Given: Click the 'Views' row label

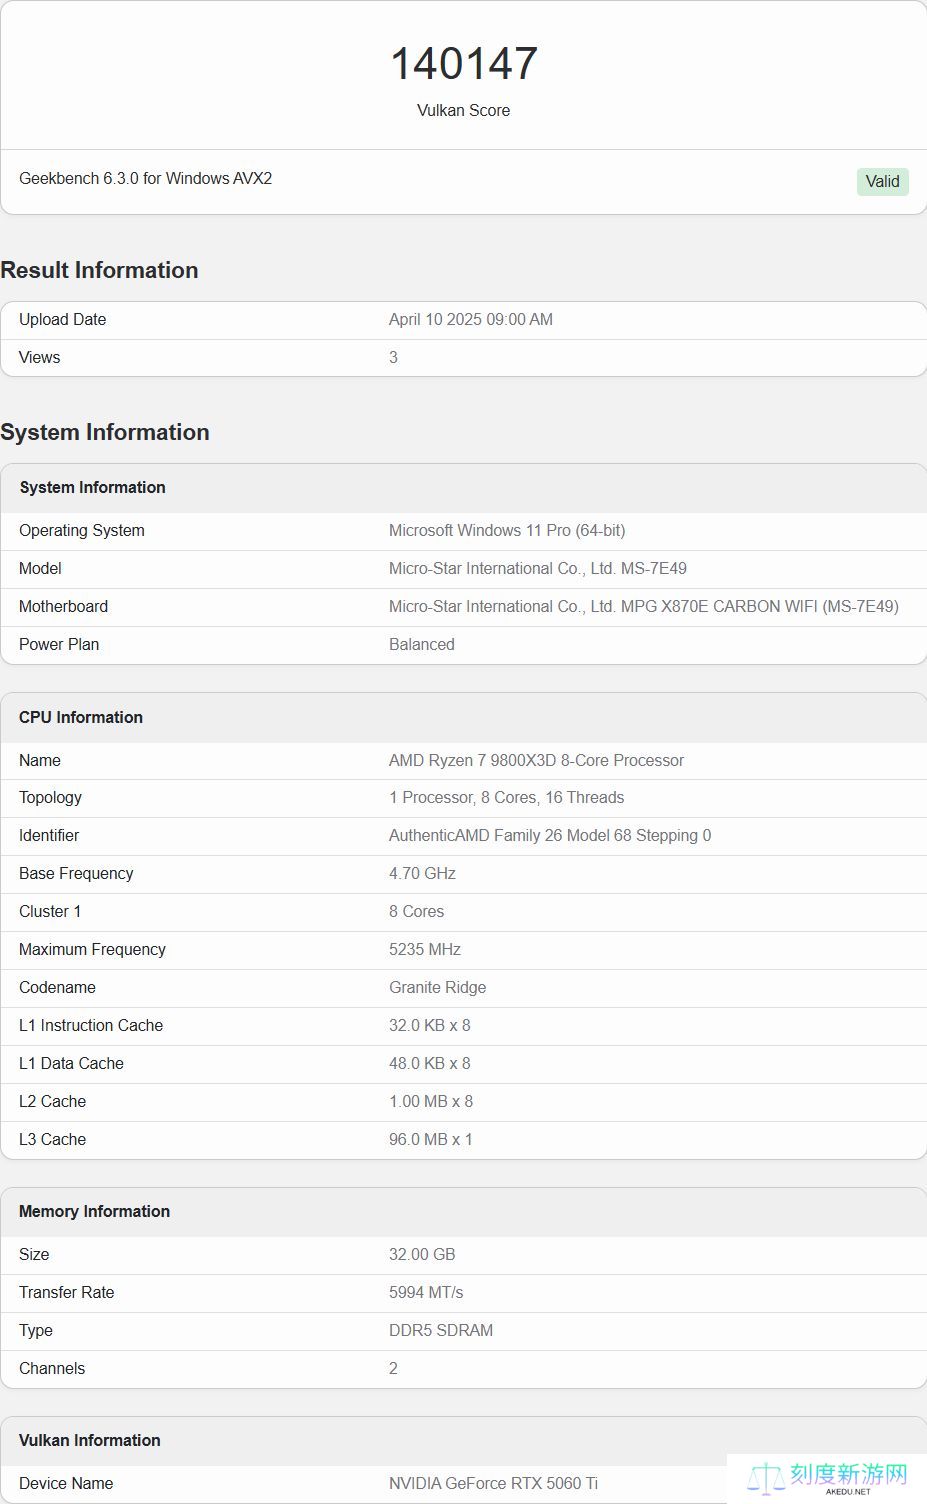Looking at the screenshot, I should pos(39,358).
